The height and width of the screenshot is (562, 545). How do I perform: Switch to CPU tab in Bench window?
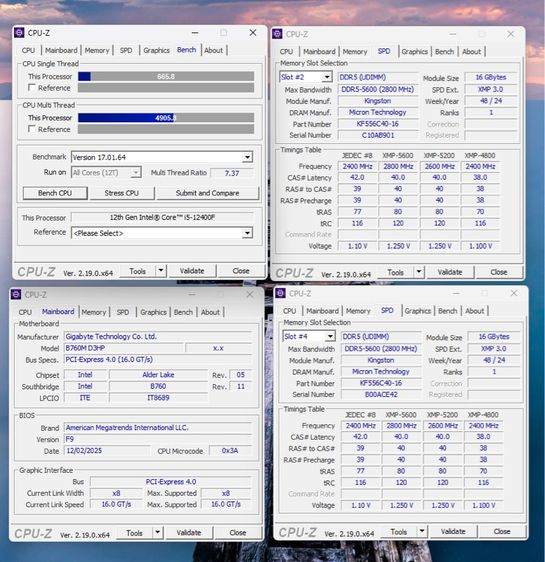click(28, 51)
